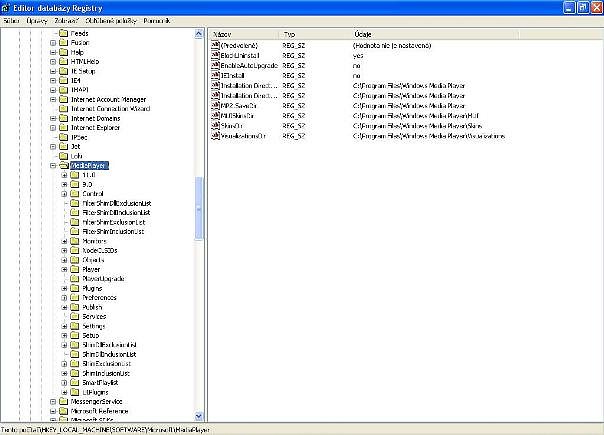The width and height of the screenshot is (604, 435).
Task: Select the Publish subkey
Action: pos(92,307)
